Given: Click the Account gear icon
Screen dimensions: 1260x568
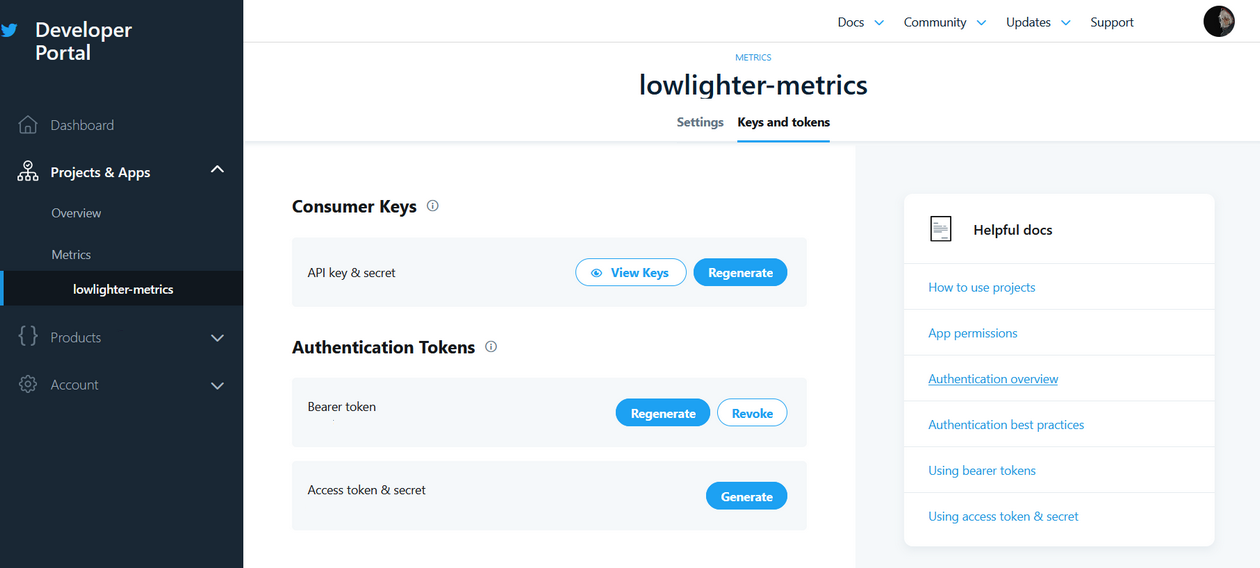Looking at the screenshot, I should [28, 384].
